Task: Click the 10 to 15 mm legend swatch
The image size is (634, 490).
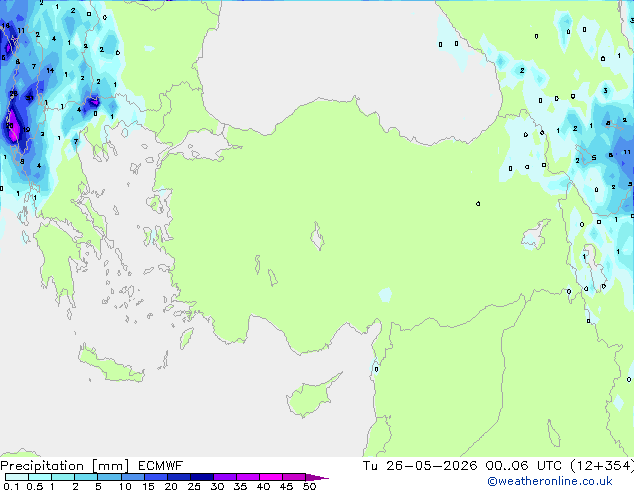Action: (132, 477)
